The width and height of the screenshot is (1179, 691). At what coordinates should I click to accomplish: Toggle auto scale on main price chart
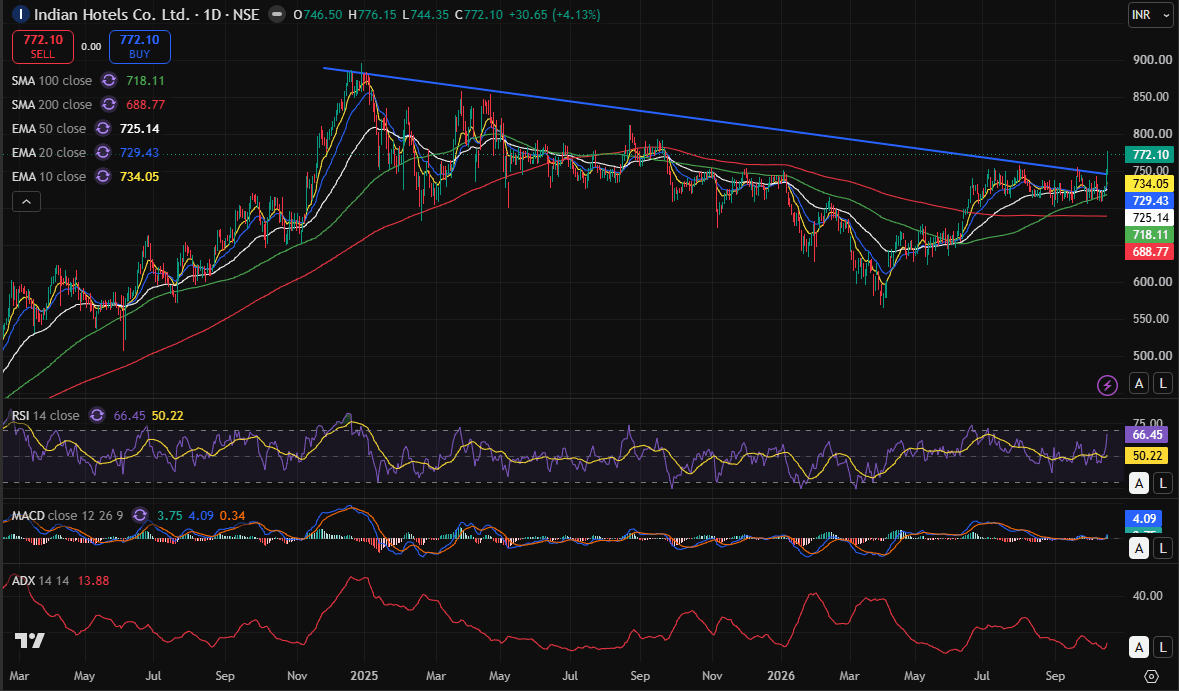(x=1139, y=383)
